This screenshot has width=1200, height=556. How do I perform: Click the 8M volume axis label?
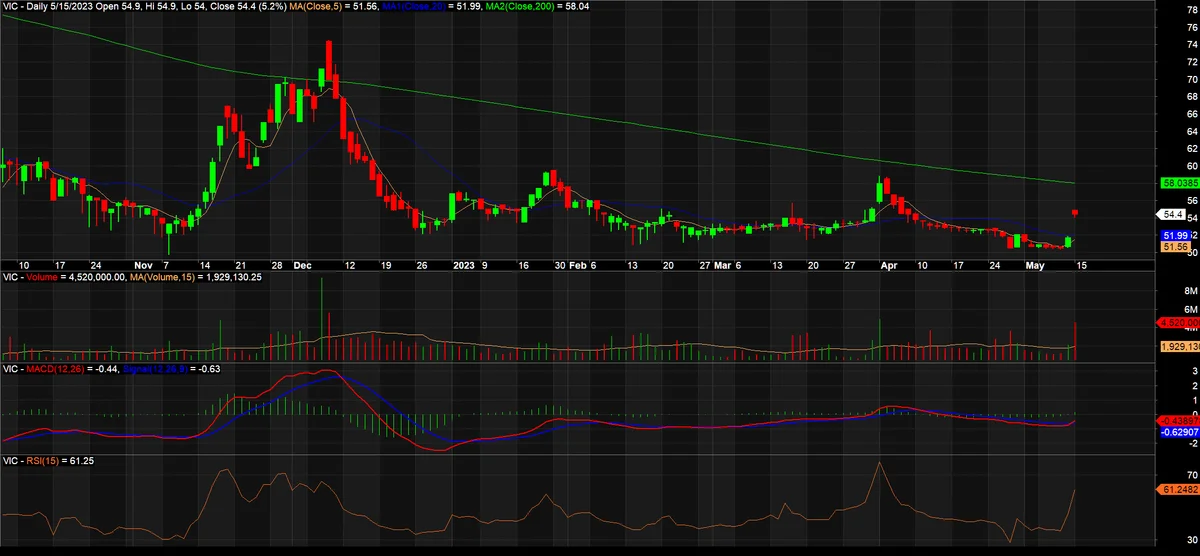tap(1190, 290)
